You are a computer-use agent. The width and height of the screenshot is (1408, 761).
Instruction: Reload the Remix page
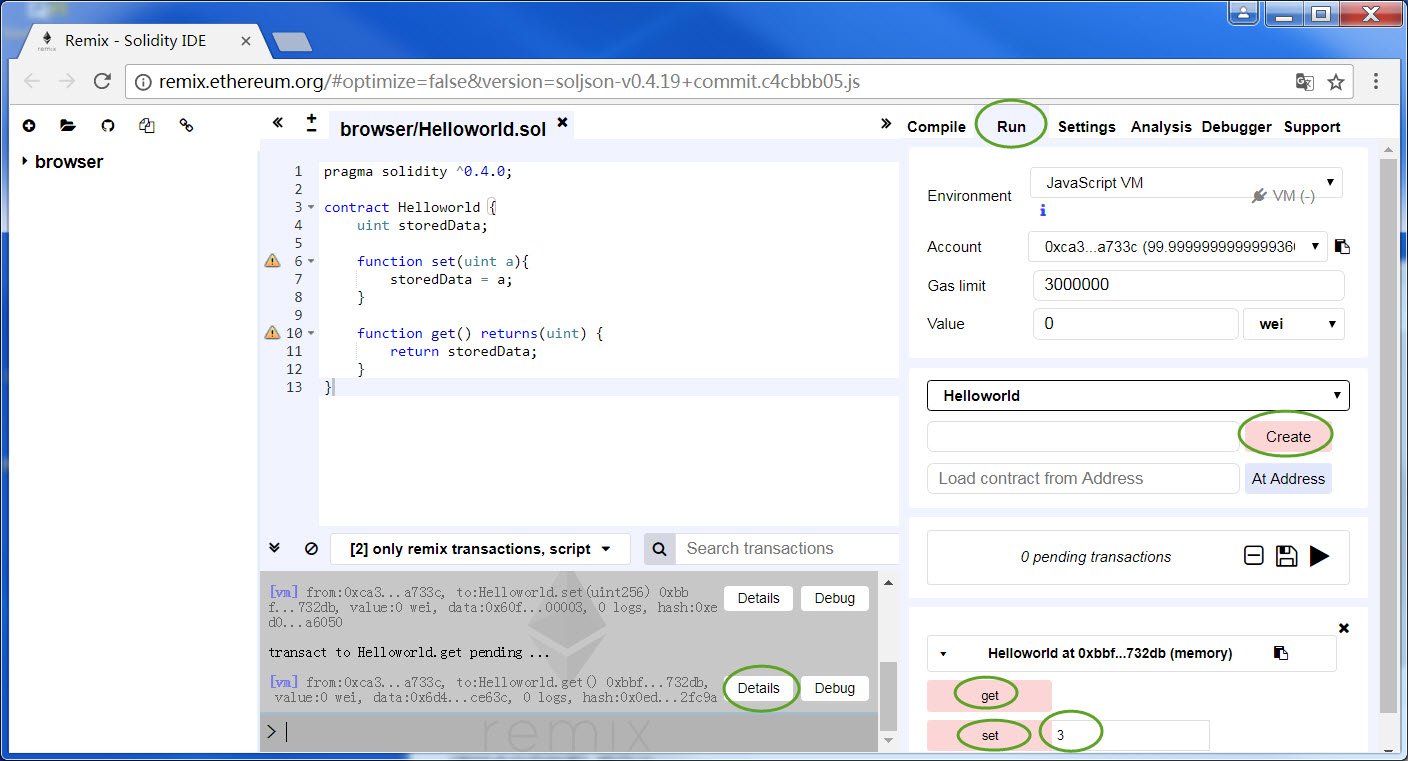(102, 82)
